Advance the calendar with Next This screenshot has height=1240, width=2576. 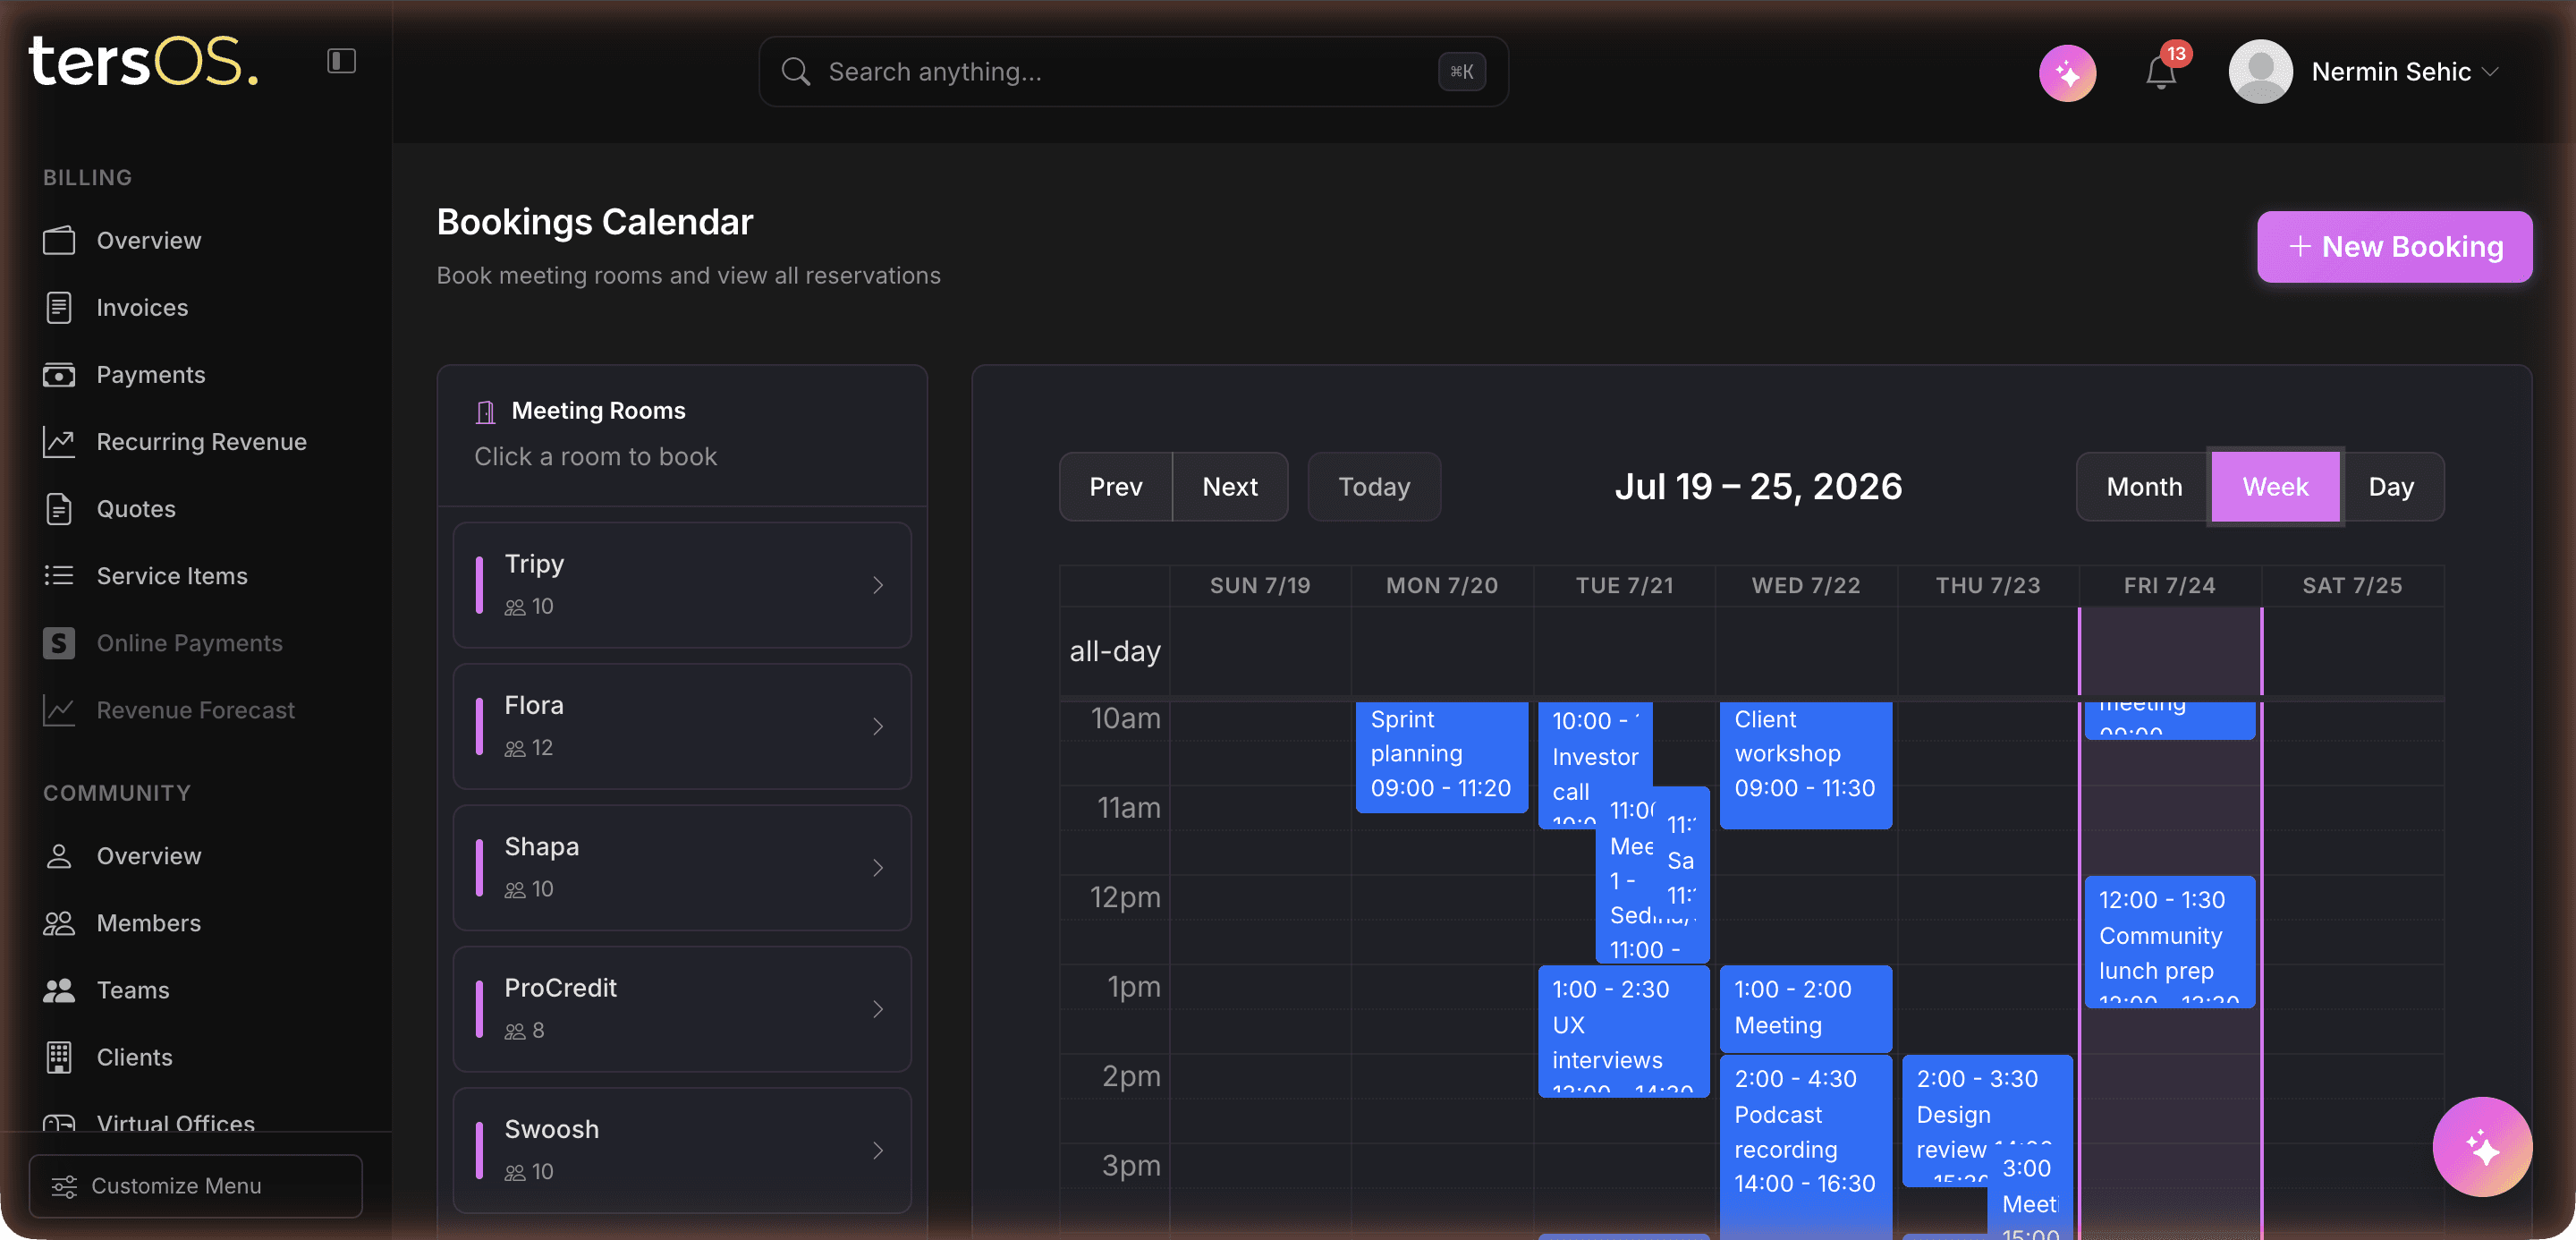coord(1230,487)
